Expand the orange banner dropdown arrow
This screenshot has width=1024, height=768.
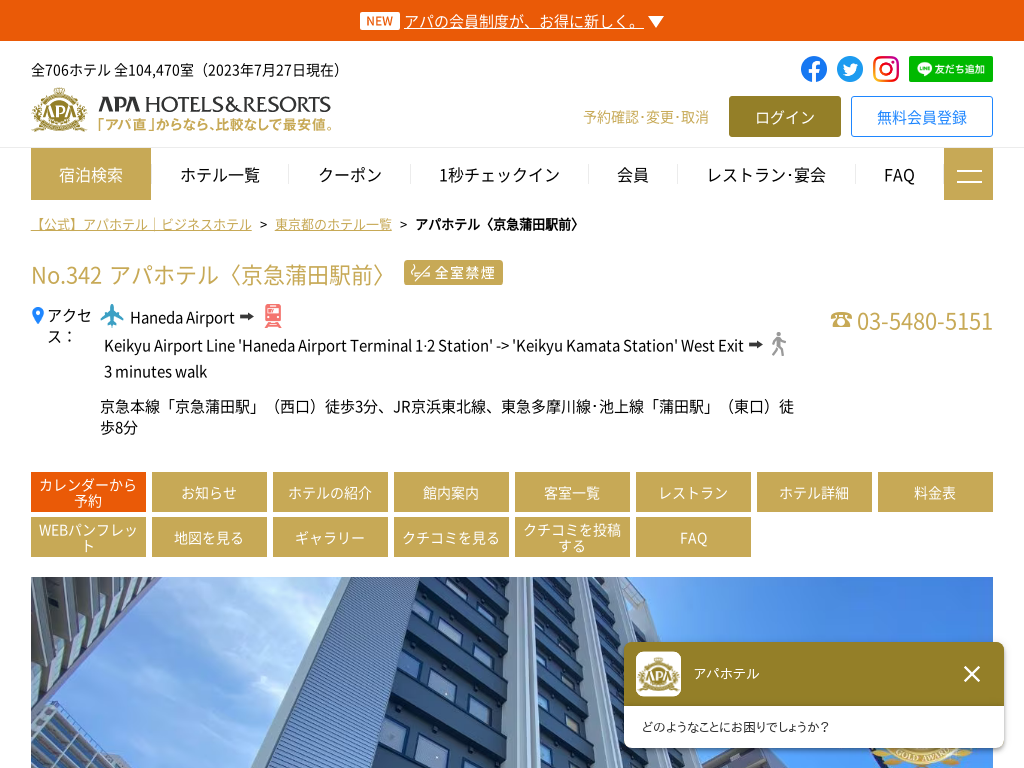pos(656,22)
